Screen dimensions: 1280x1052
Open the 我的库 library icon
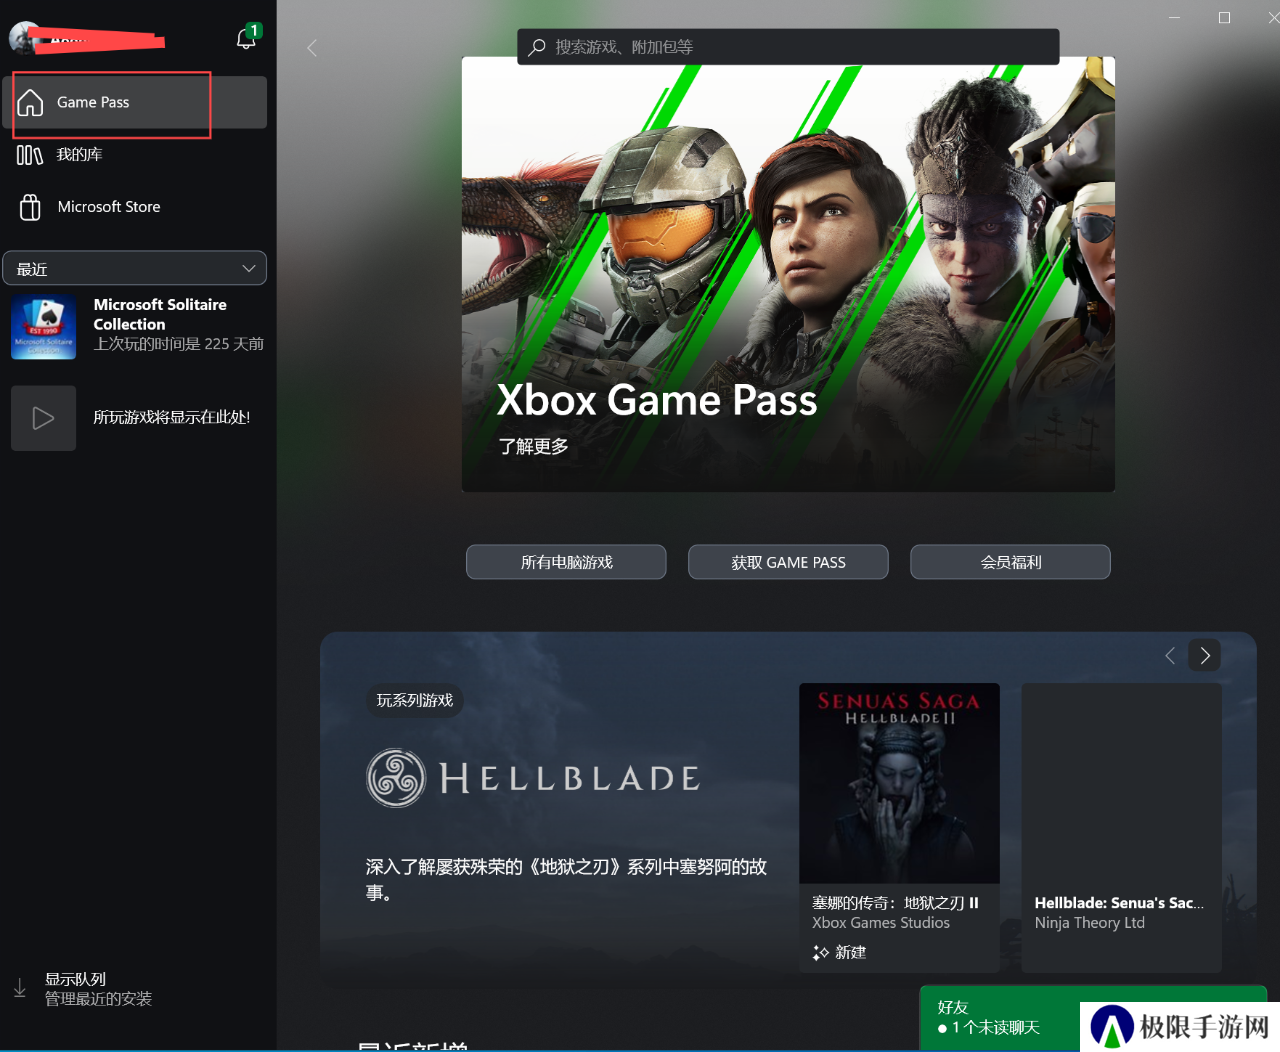tap(30, 155)
